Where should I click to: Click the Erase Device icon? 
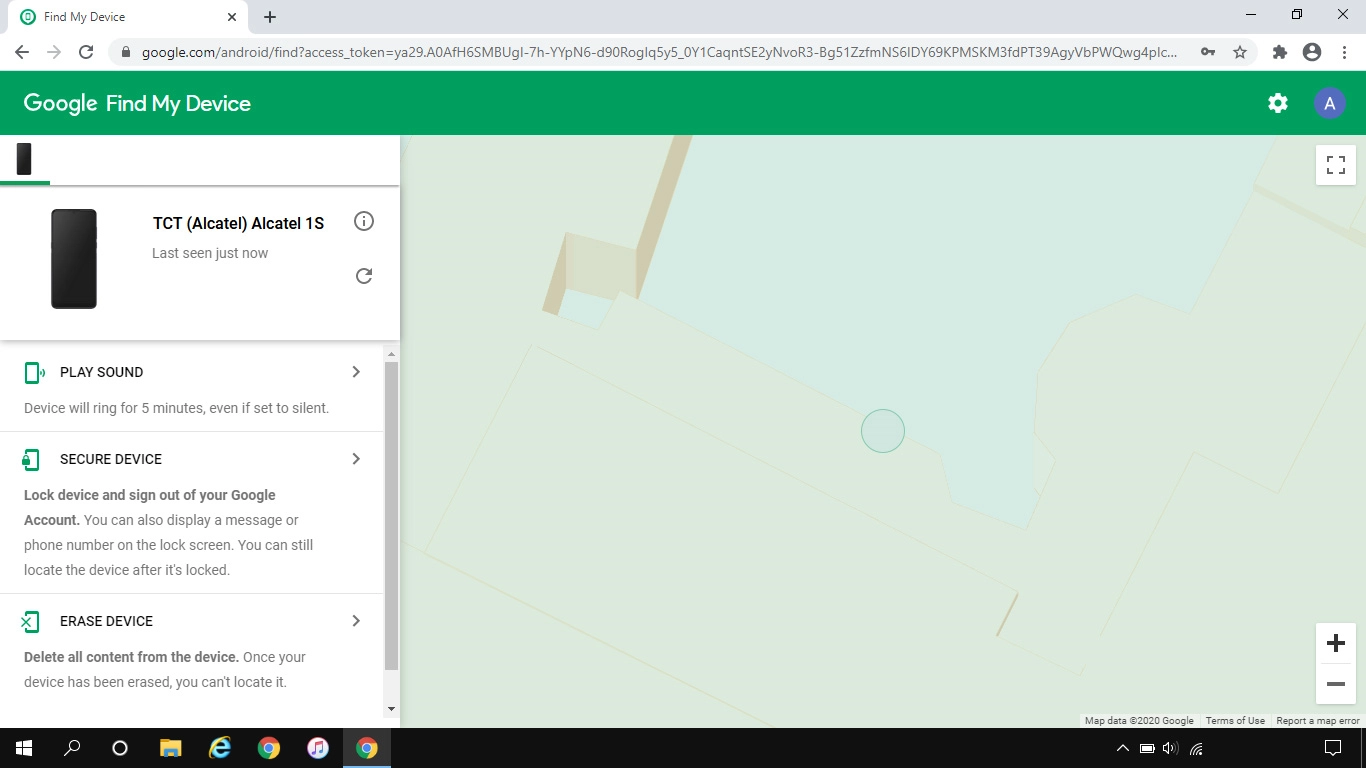point(31,622)
